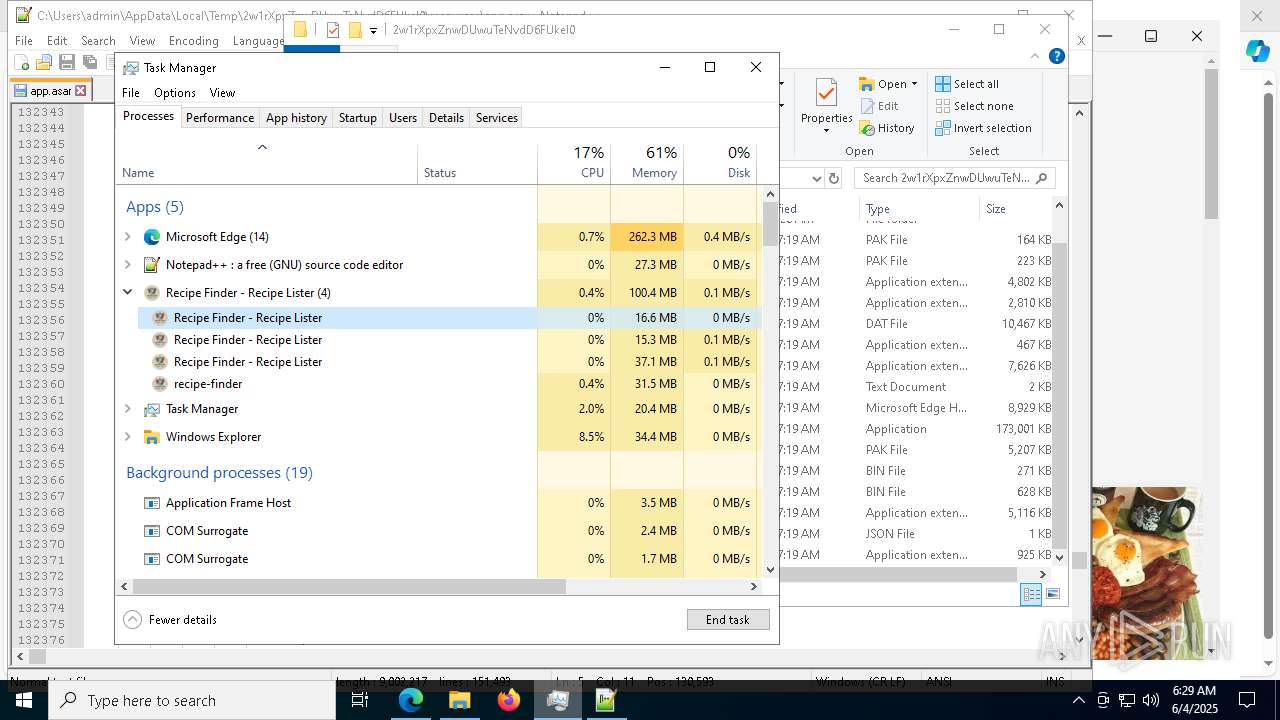This screenshot has height=720, width=1280.
Task: Switch to the Users tab
Action: coord(403,118)
